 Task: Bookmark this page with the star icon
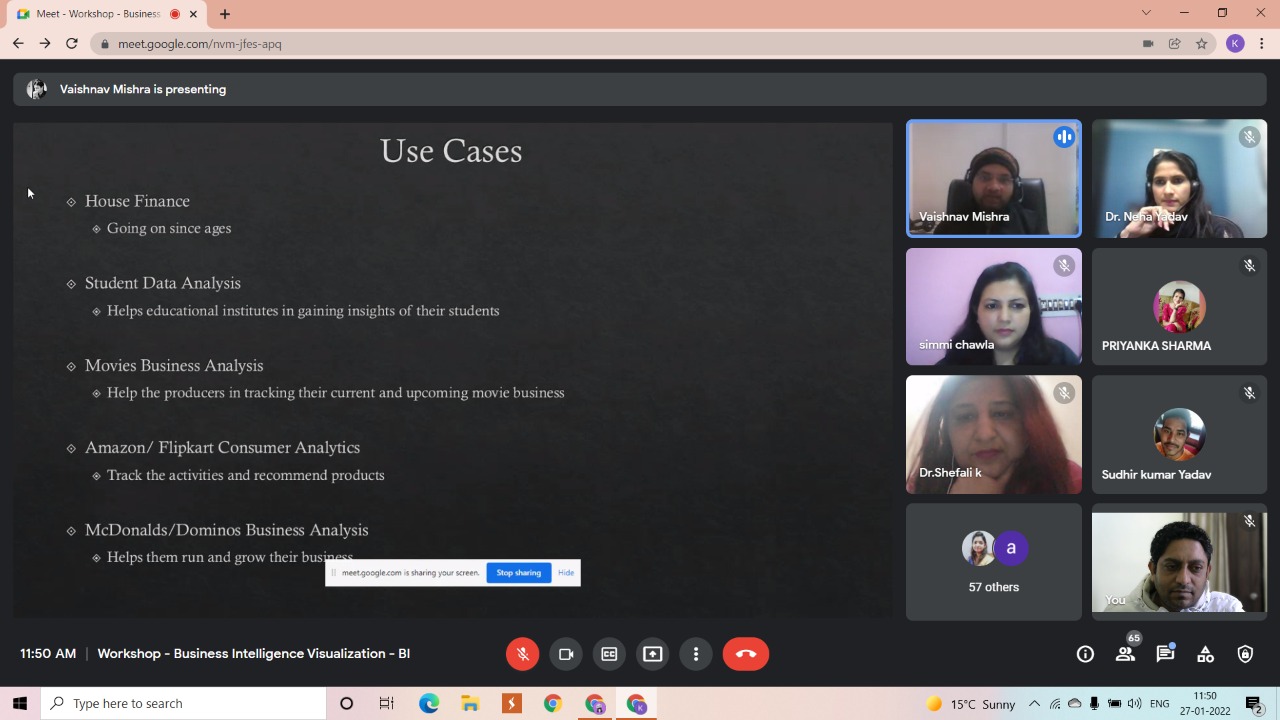pyautogui.click(x=1202, y=44)
